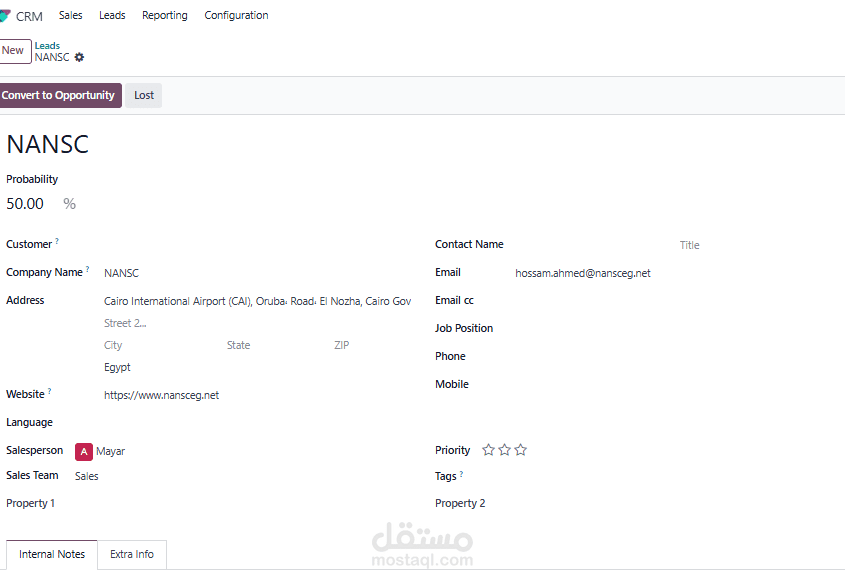Create a New lead record
This screenshot has height=581, width=845.
[x=15, y=51]
